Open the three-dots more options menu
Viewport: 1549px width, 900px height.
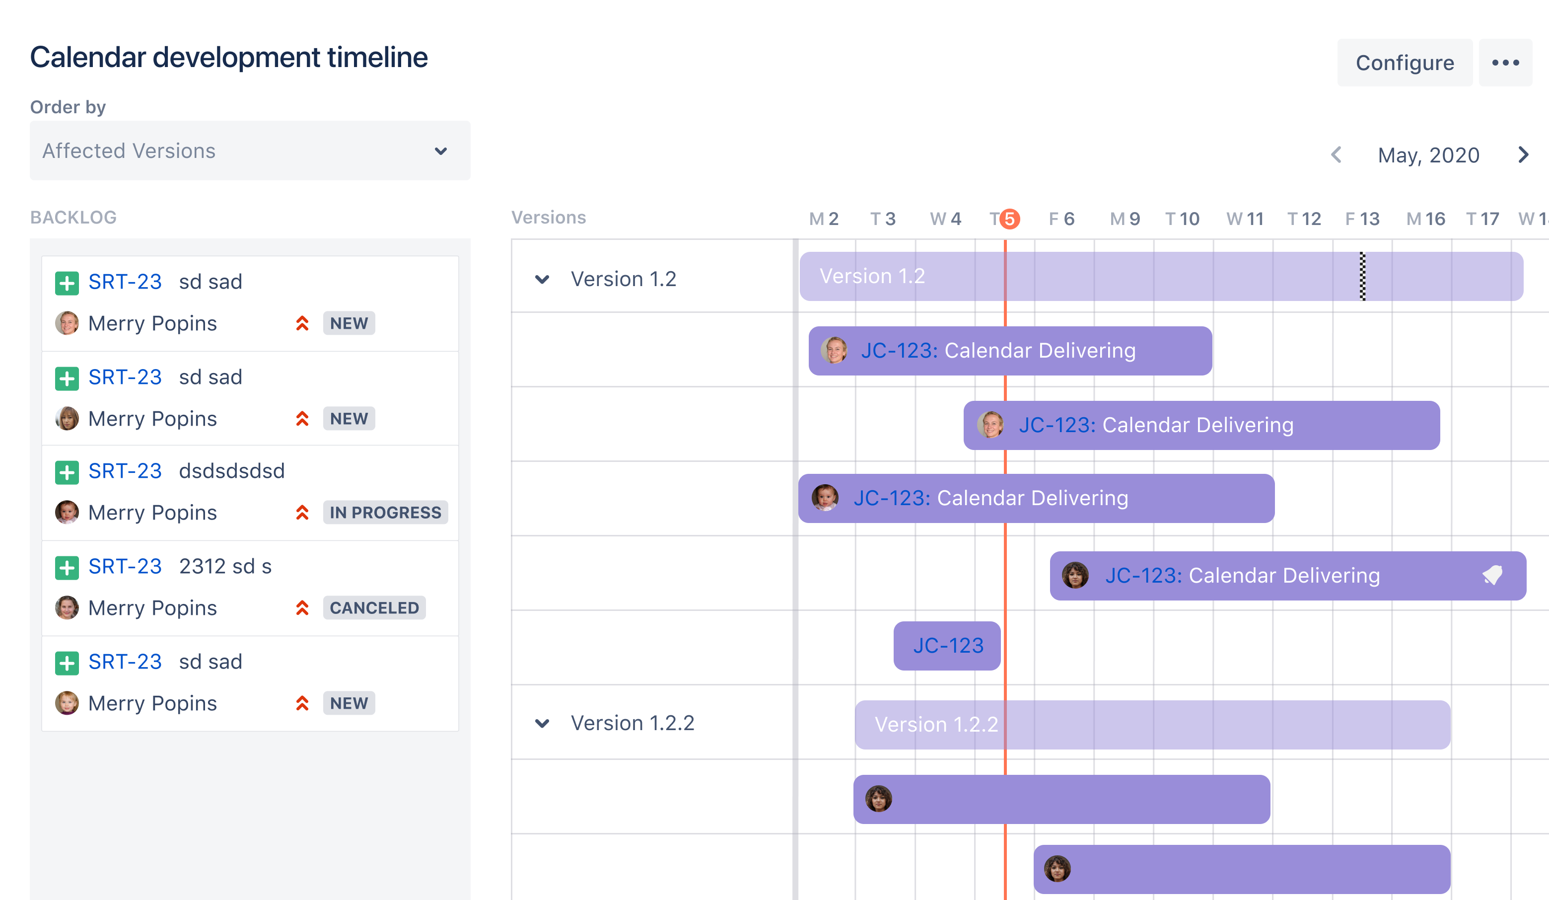tap(1505, 63)
